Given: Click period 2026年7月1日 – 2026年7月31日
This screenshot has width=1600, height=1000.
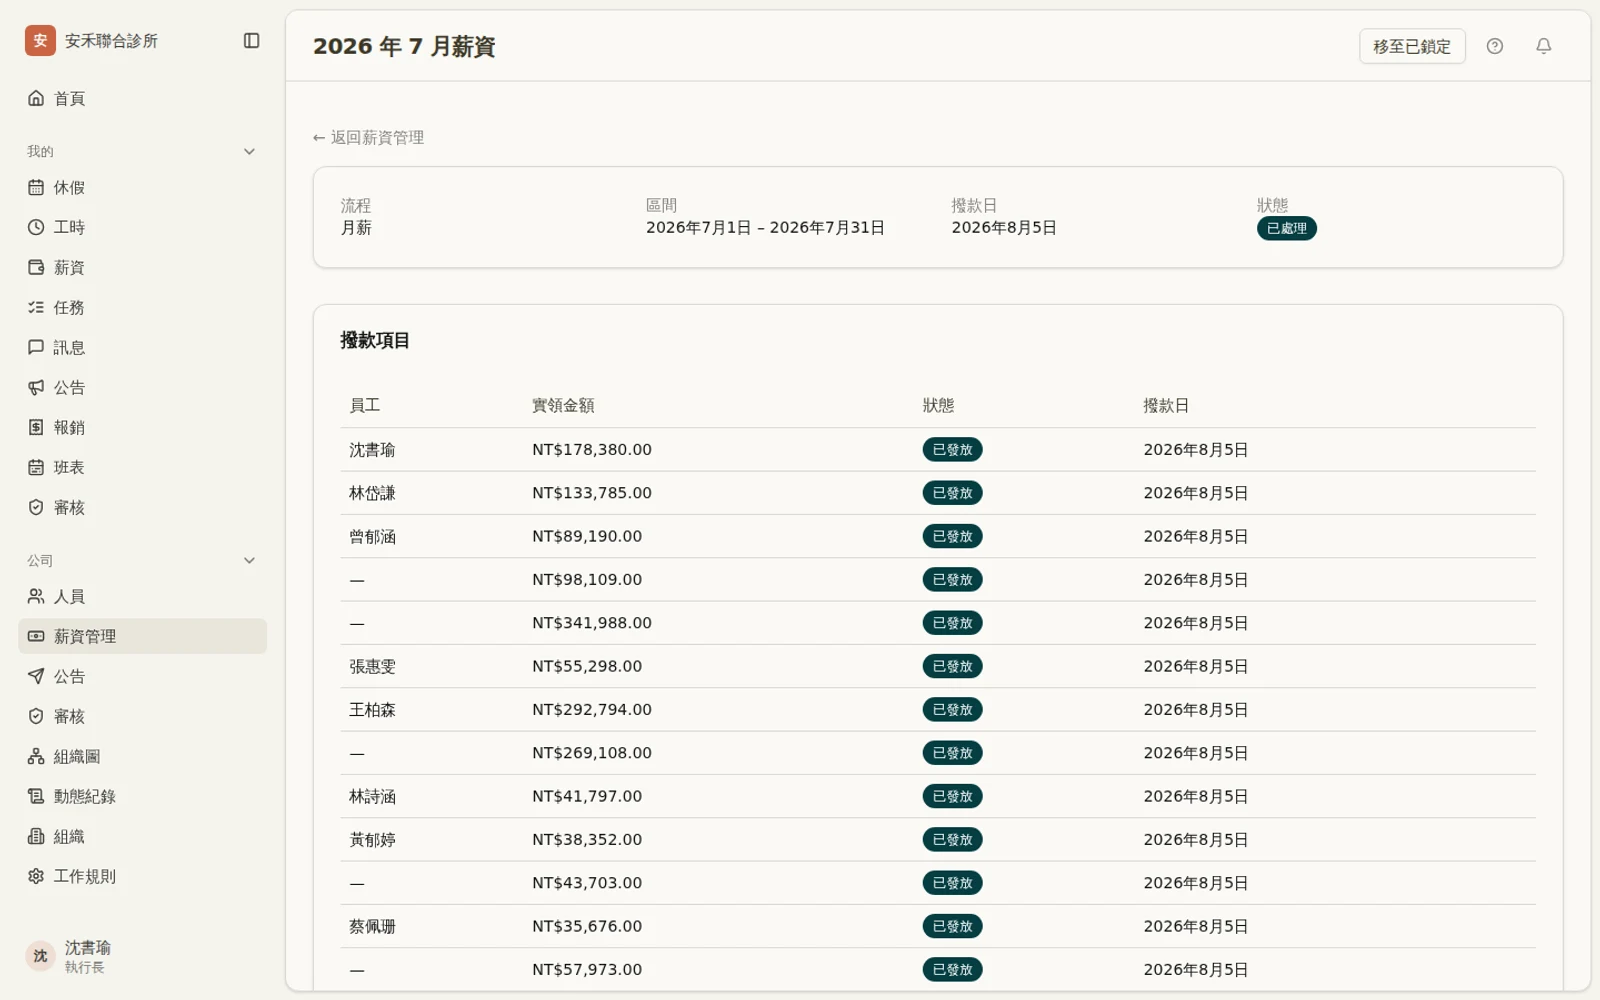Looking at the screenshot, I should pos(765,228).
